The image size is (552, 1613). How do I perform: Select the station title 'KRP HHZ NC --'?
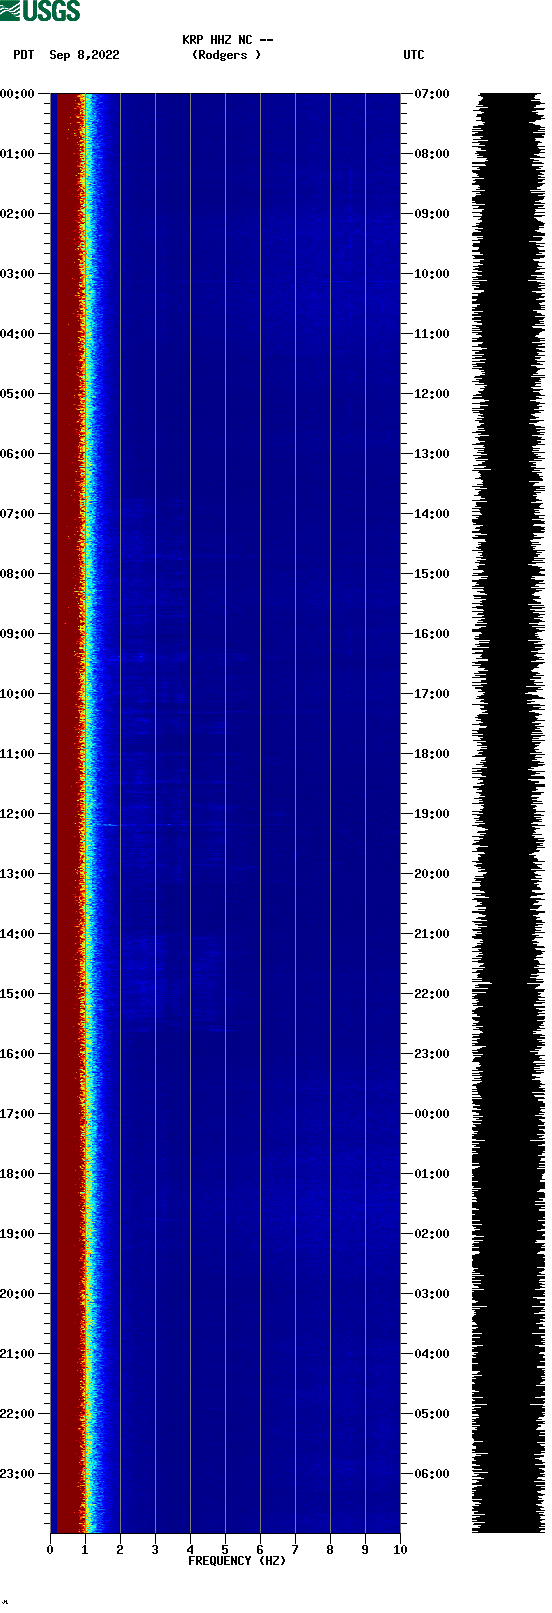click(x=228, y=40)
